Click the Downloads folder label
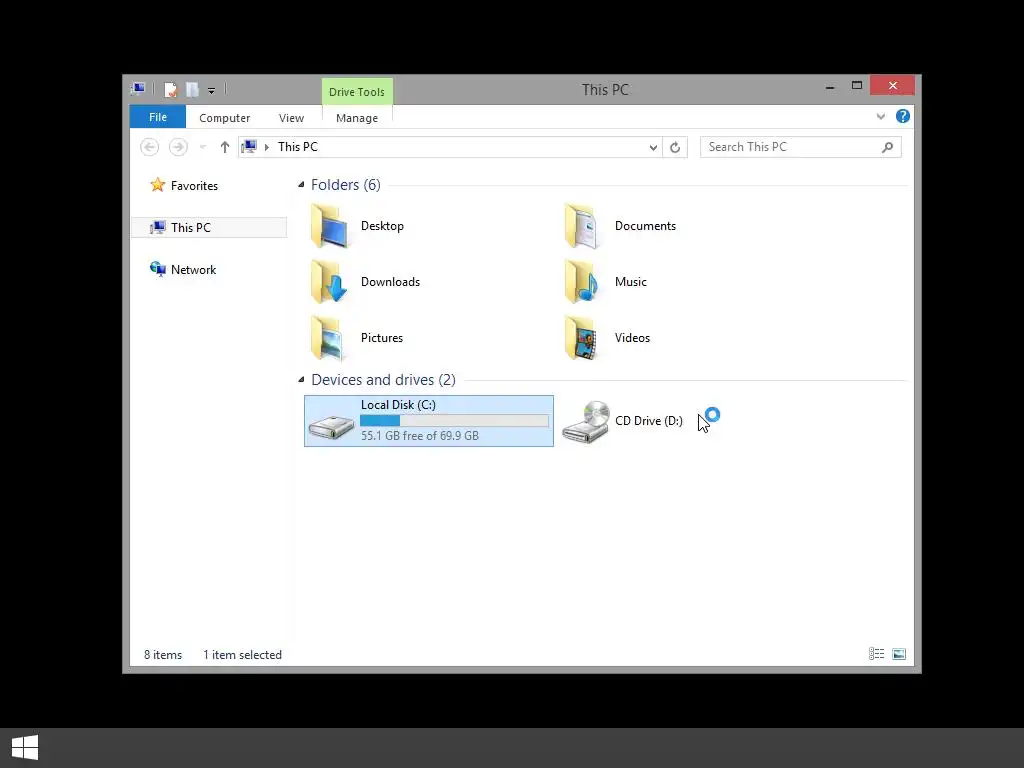 390,282
